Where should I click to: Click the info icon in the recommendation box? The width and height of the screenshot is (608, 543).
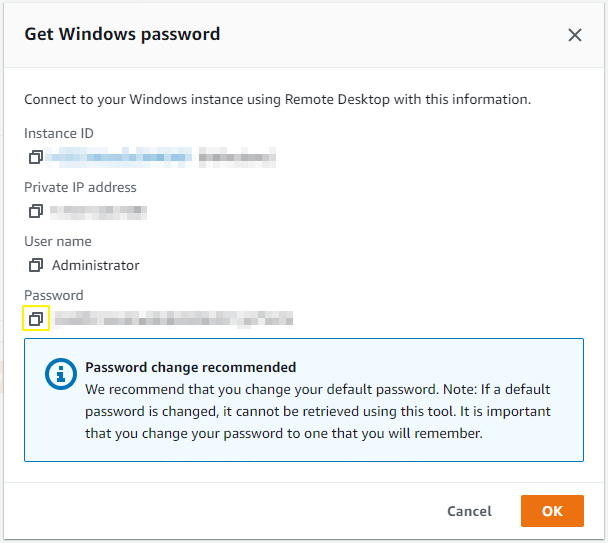61,375
